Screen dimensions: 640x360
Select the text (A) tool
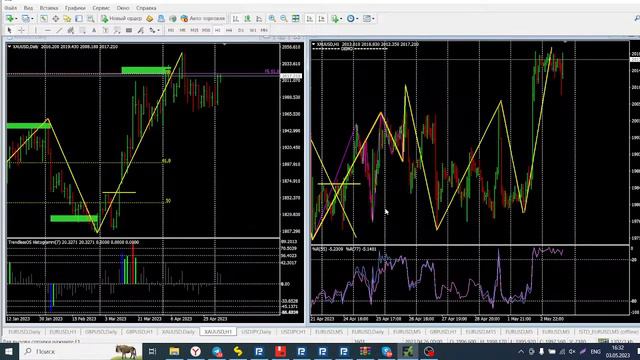94,30
